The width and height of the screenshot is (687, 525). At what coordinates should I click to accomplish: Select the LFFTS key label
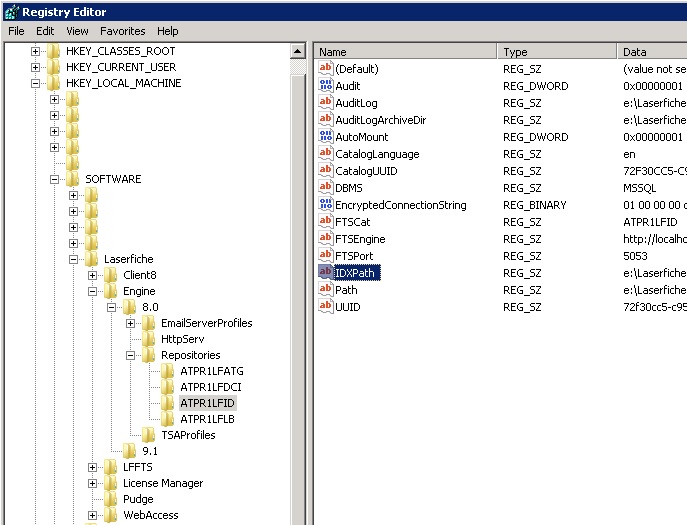click(138, 467)
